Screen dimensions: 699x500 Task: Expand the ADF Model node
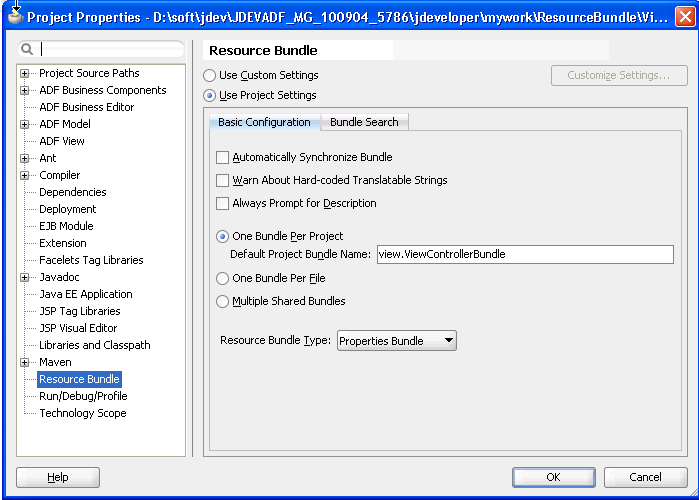(25, 124)
